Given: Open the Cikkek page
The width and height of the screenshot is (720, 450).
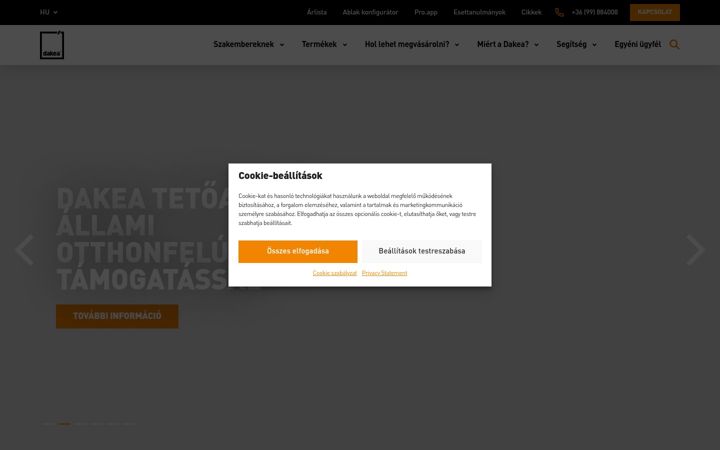Looking at the screenshot, I should click(x=531, y=12).
